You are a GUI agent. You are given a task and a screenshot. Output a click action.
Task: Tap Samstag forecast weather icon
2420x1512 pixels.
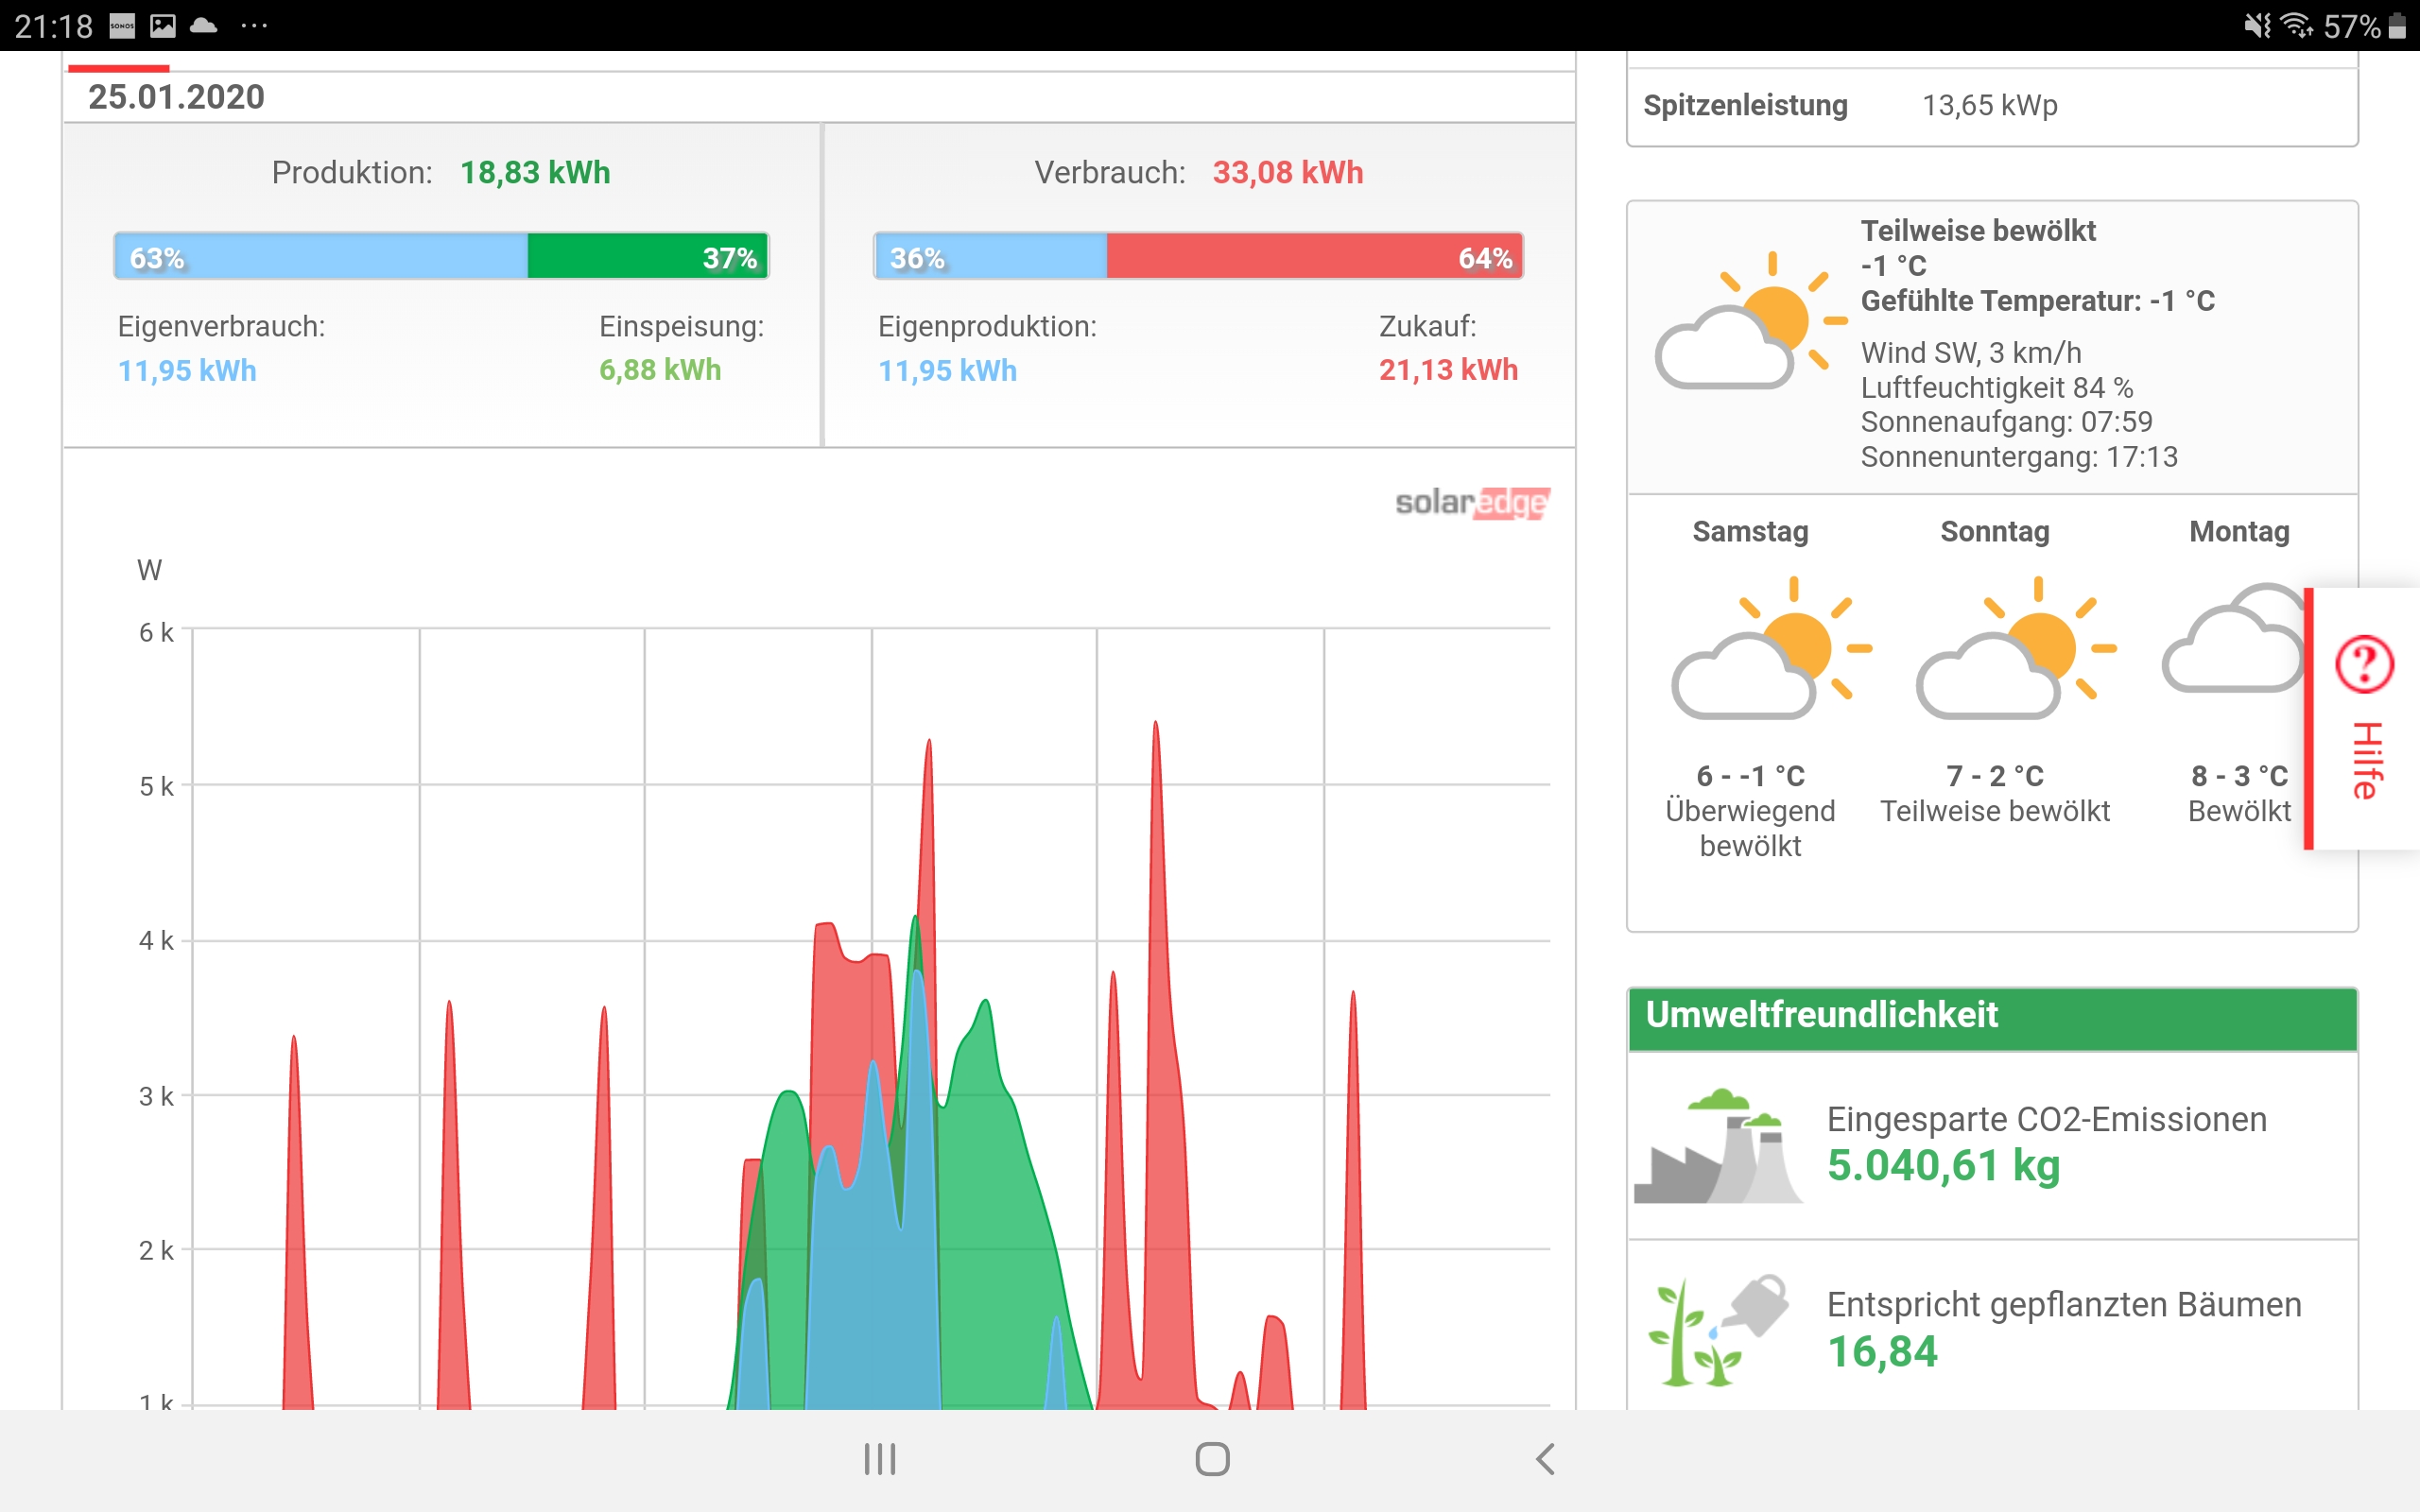[x=1768, y=649]
